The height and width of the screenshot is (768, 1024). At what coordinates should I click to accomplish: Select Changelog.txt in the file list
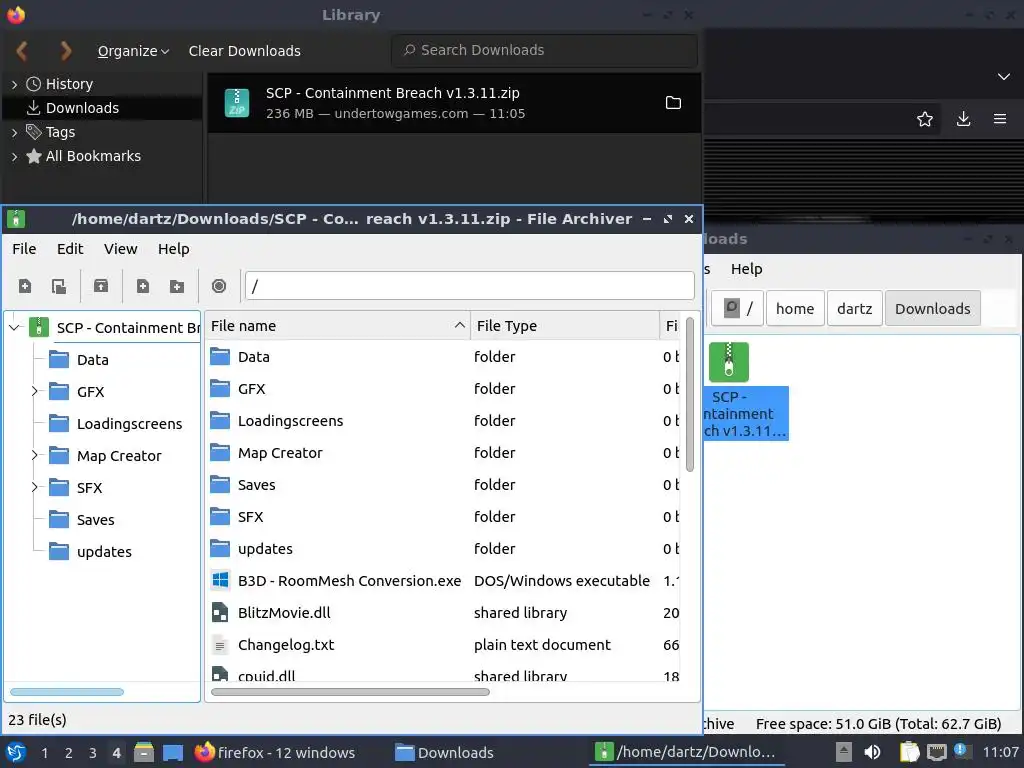[x=444, y=645]
